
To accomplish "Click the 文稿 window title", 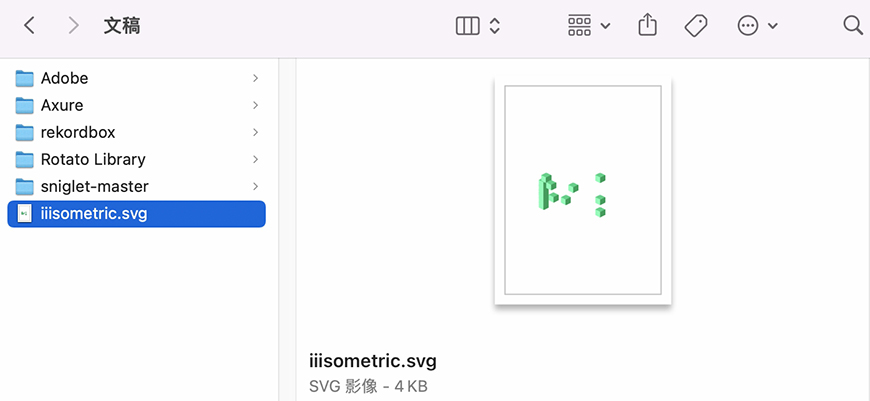I will pyautogui.click(x=122, y=26).
